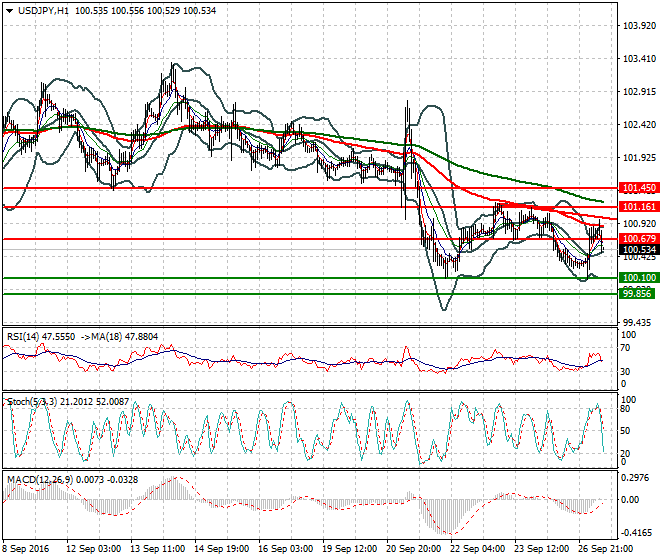Click the Stochastic scale value 80
The width and height of the screenshot is (660, 560).
[x=625, y=410]
